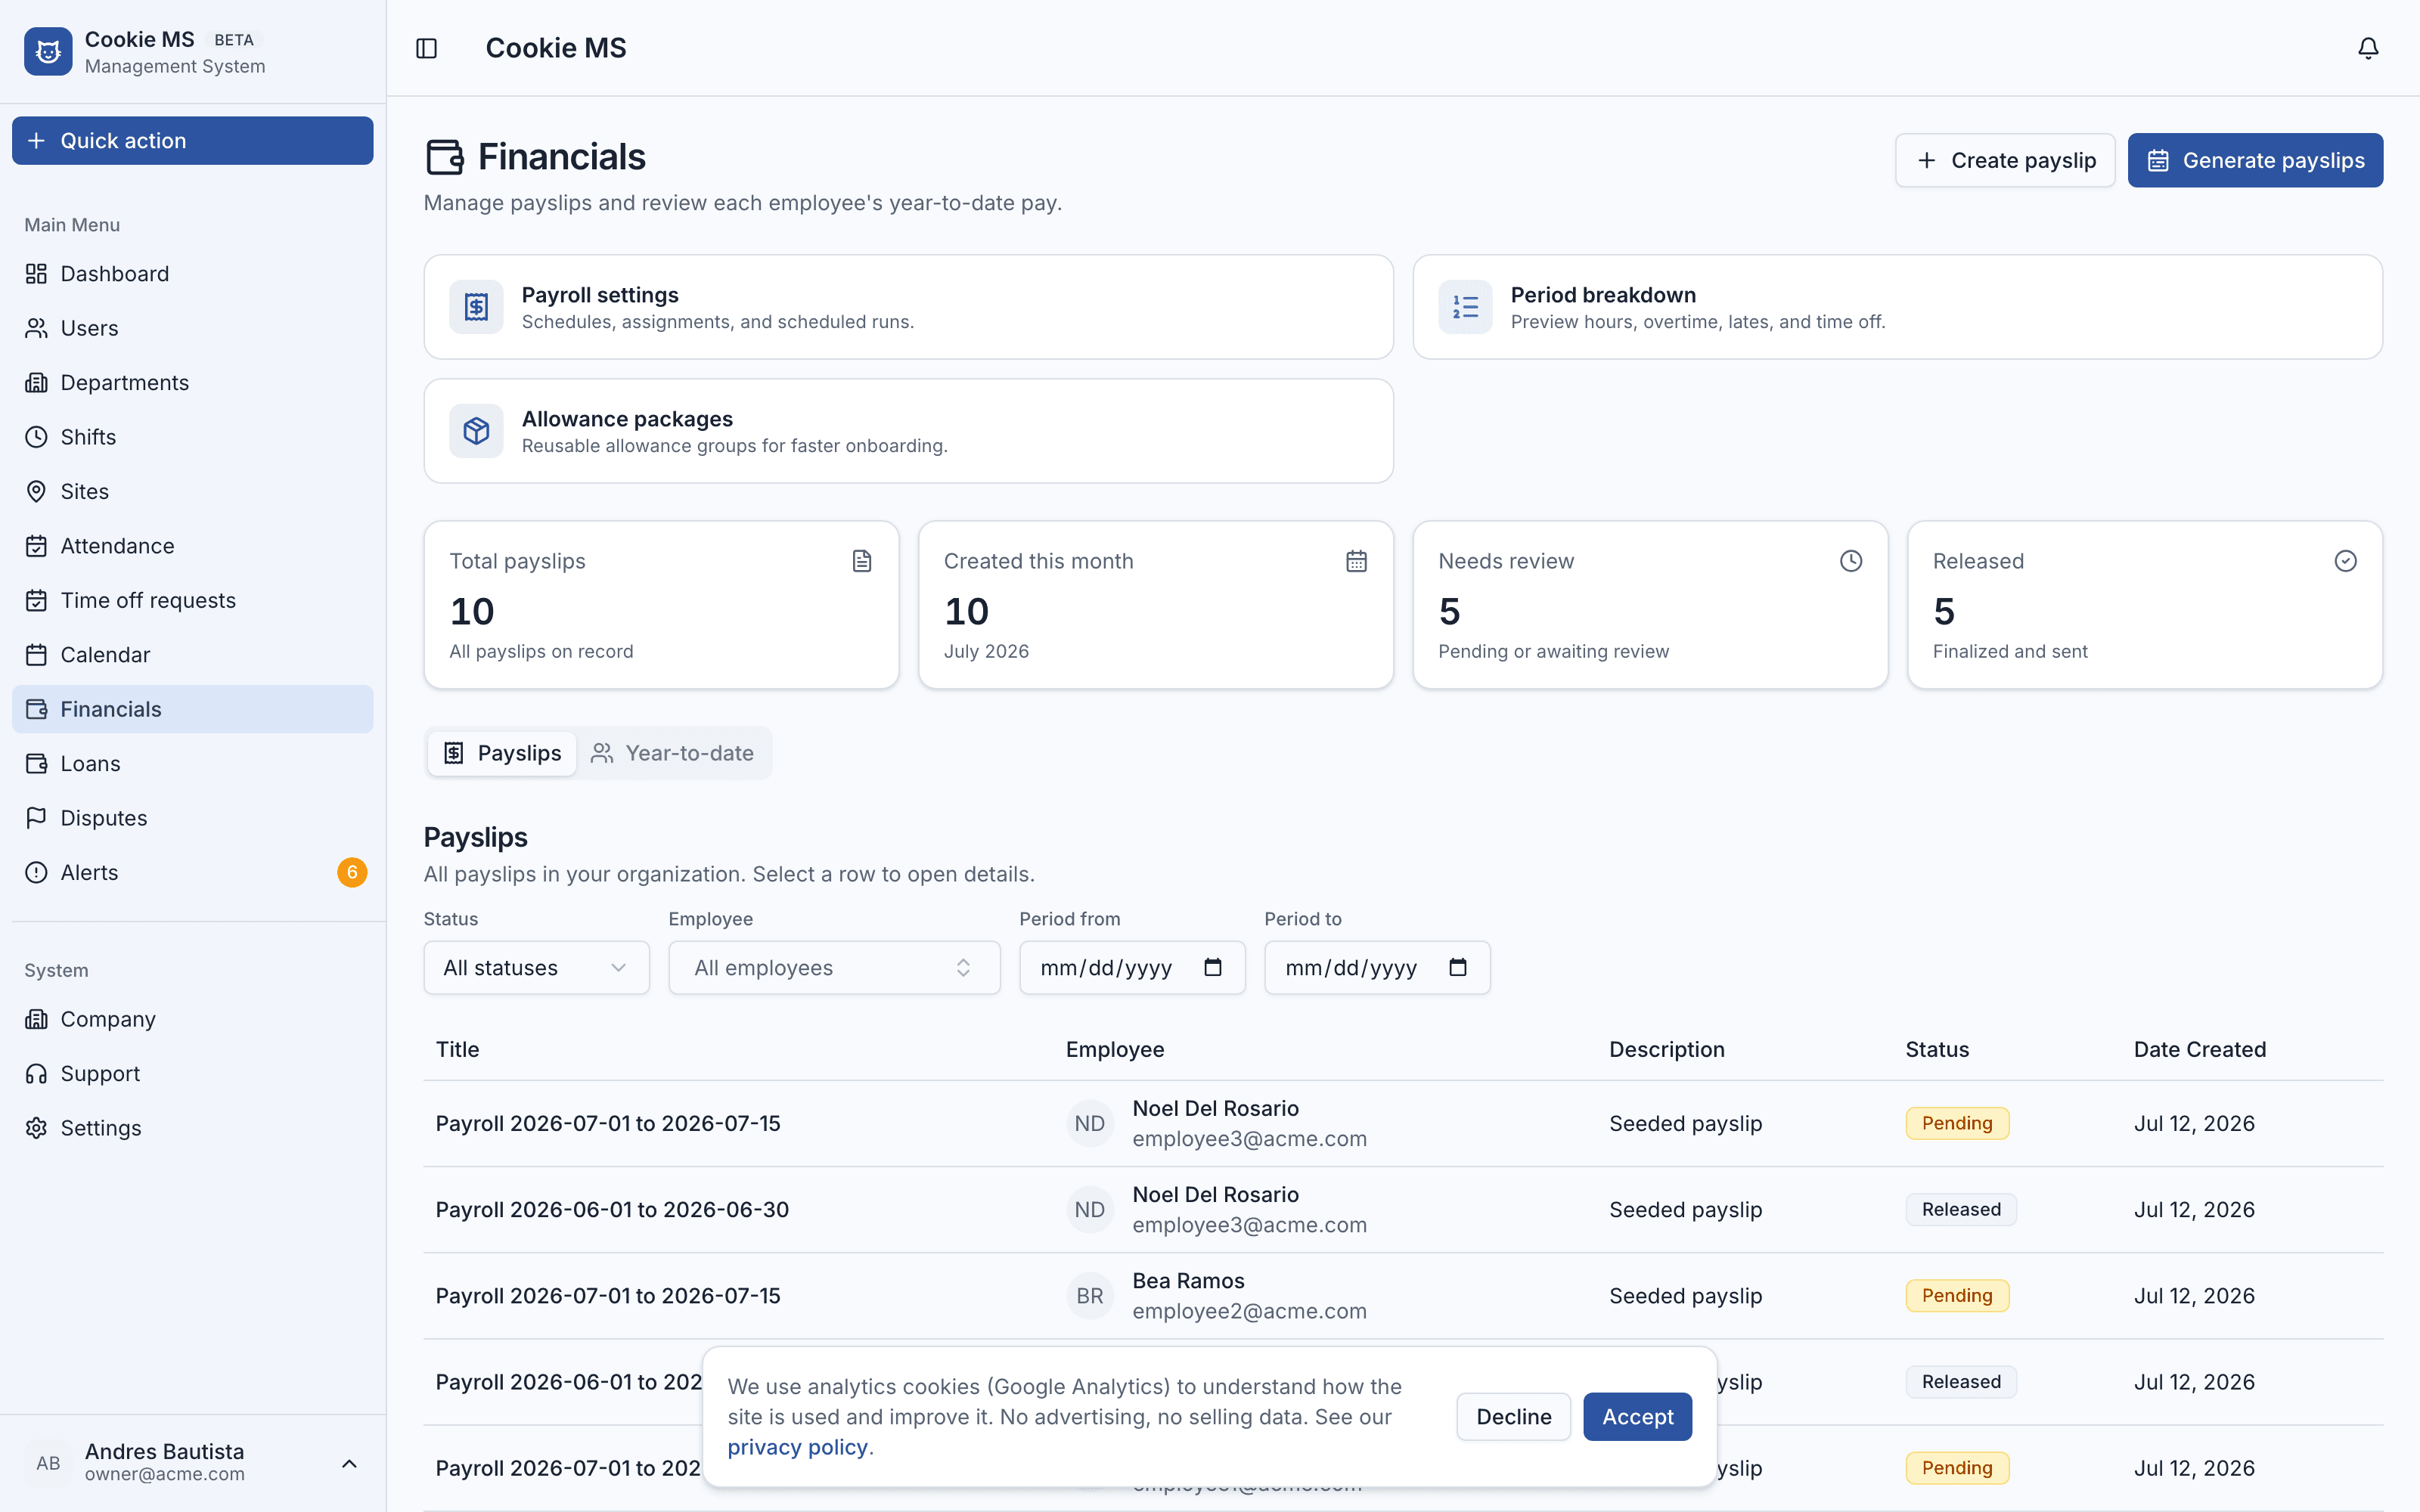Click the Released checkmark icon
This screenshot has width=2420, height=1512.
click(2345, 561)
